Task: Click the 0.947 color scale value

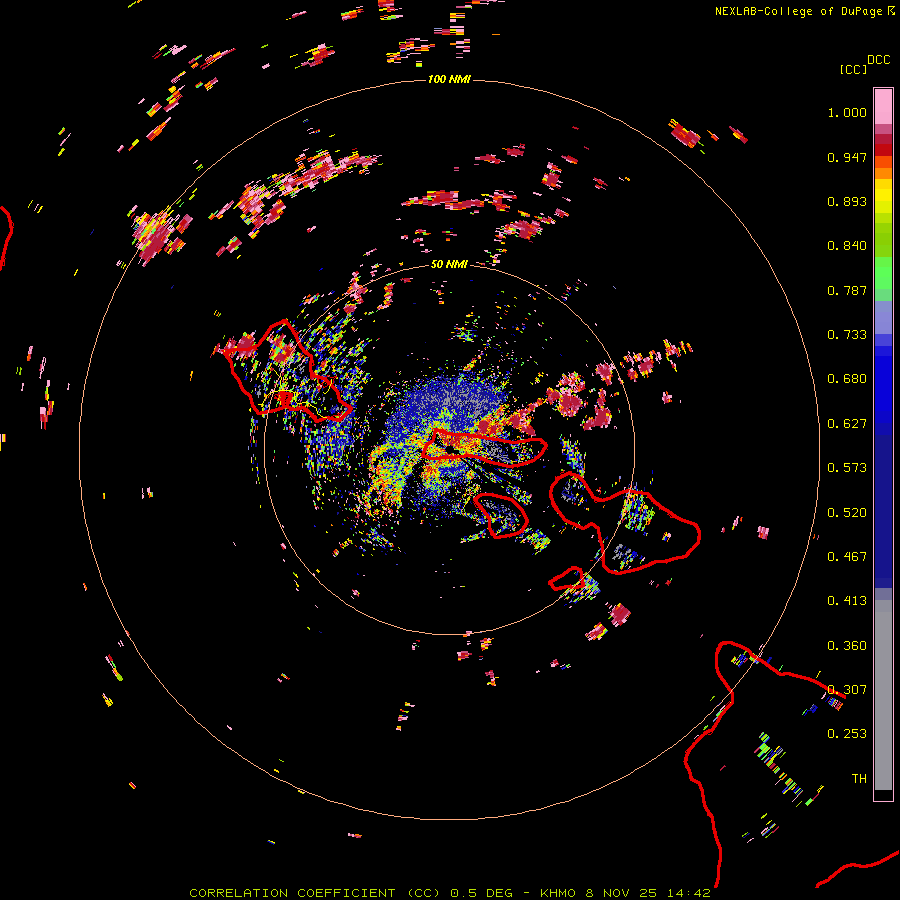Action: point(847,157)
